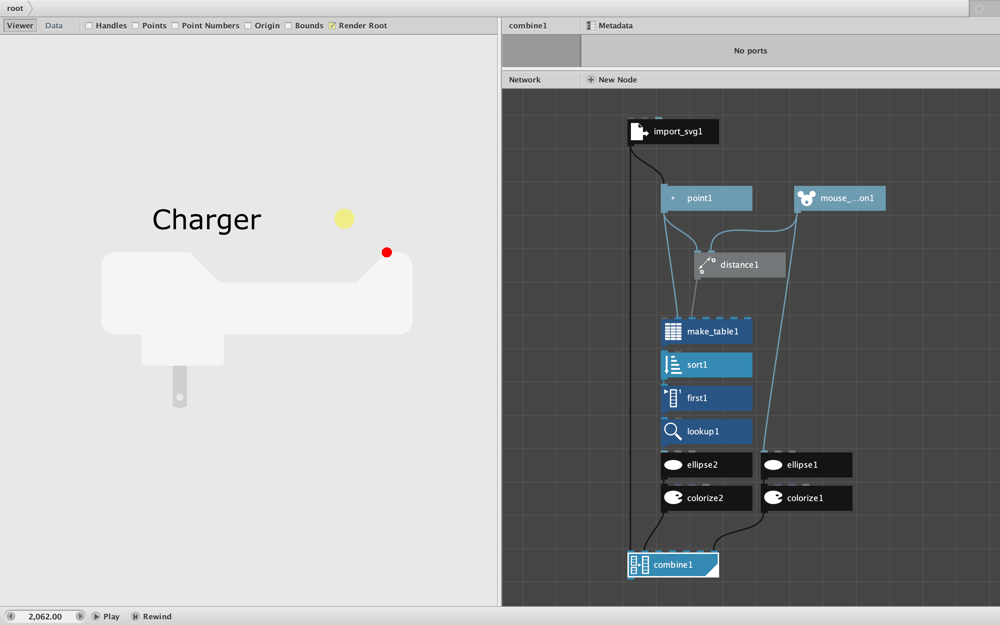Screen dimensions: 1000x625
Task: Click the Play label
Action: coord(112,616)
